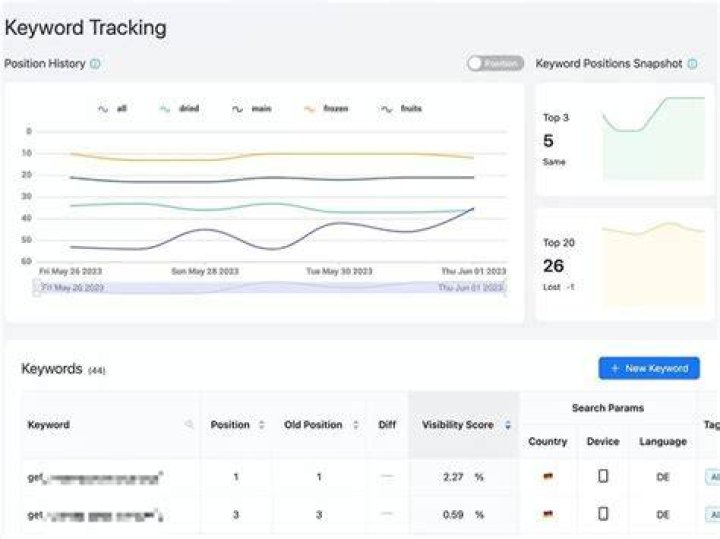Open the Top 3 snapshot card
Screen dimensions: 720x539
[x=625, y=140]
